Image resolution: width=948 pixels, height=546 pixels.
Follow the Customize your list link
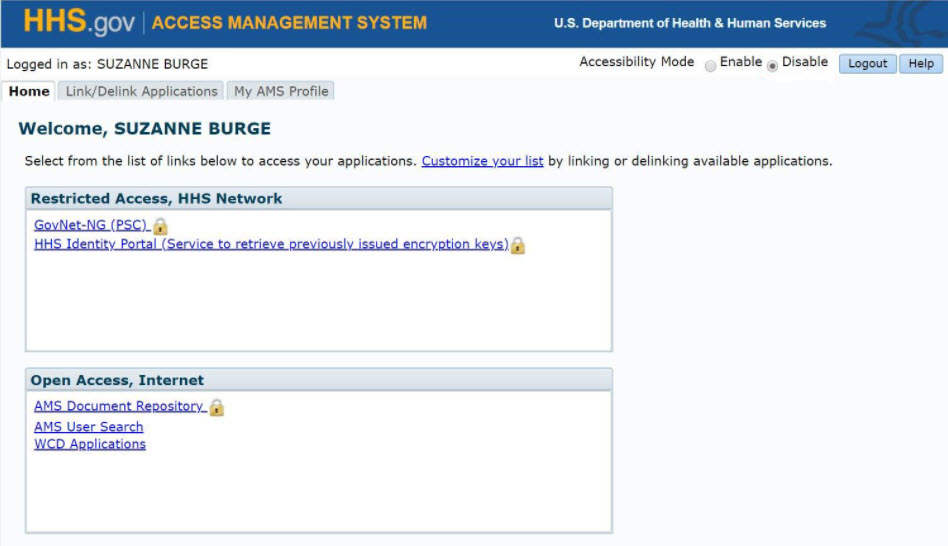[482, 161]
